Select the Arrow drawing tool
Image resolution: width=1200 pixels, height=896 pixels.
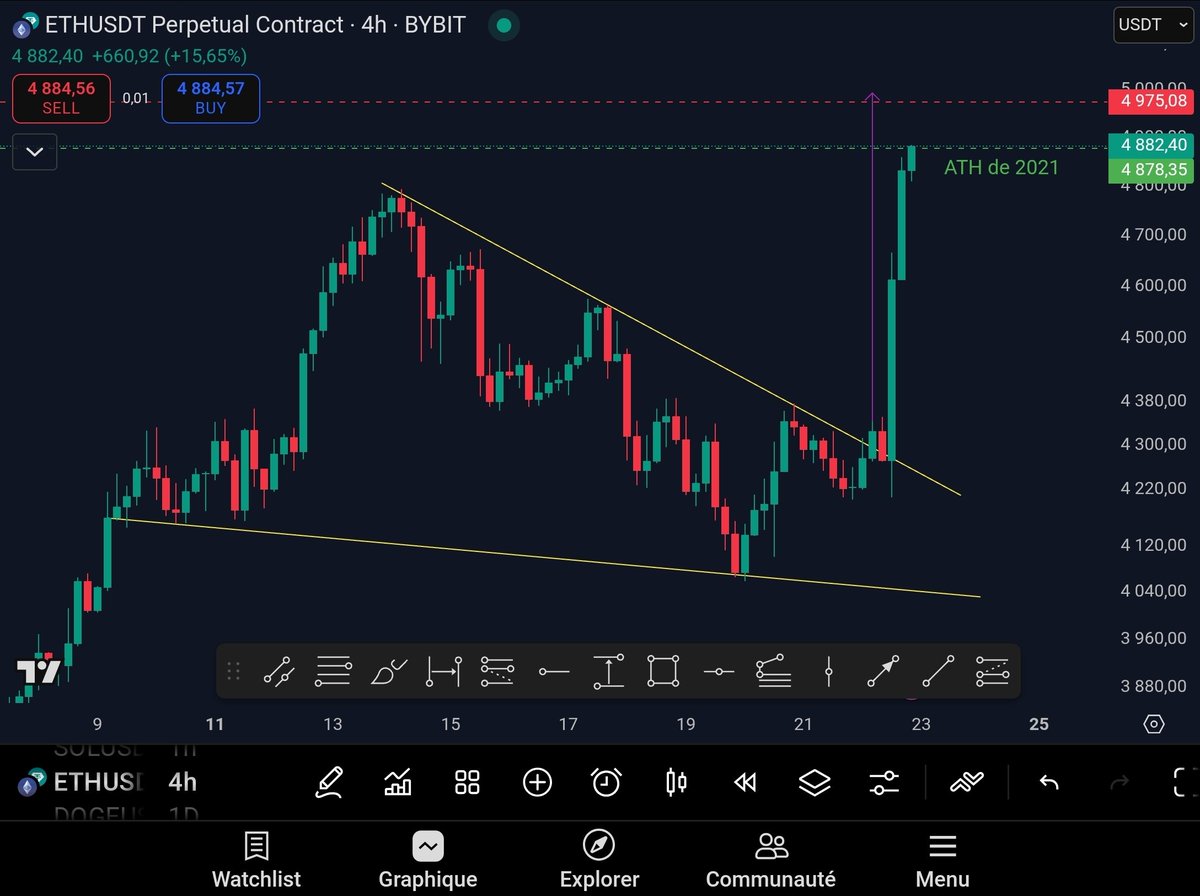883,670
